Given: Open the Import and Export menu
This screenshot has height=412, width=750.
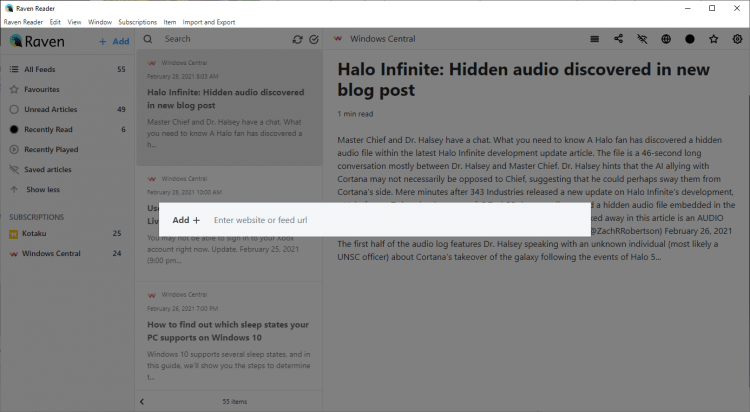Looking at the screenshot, I should point(211,21).
